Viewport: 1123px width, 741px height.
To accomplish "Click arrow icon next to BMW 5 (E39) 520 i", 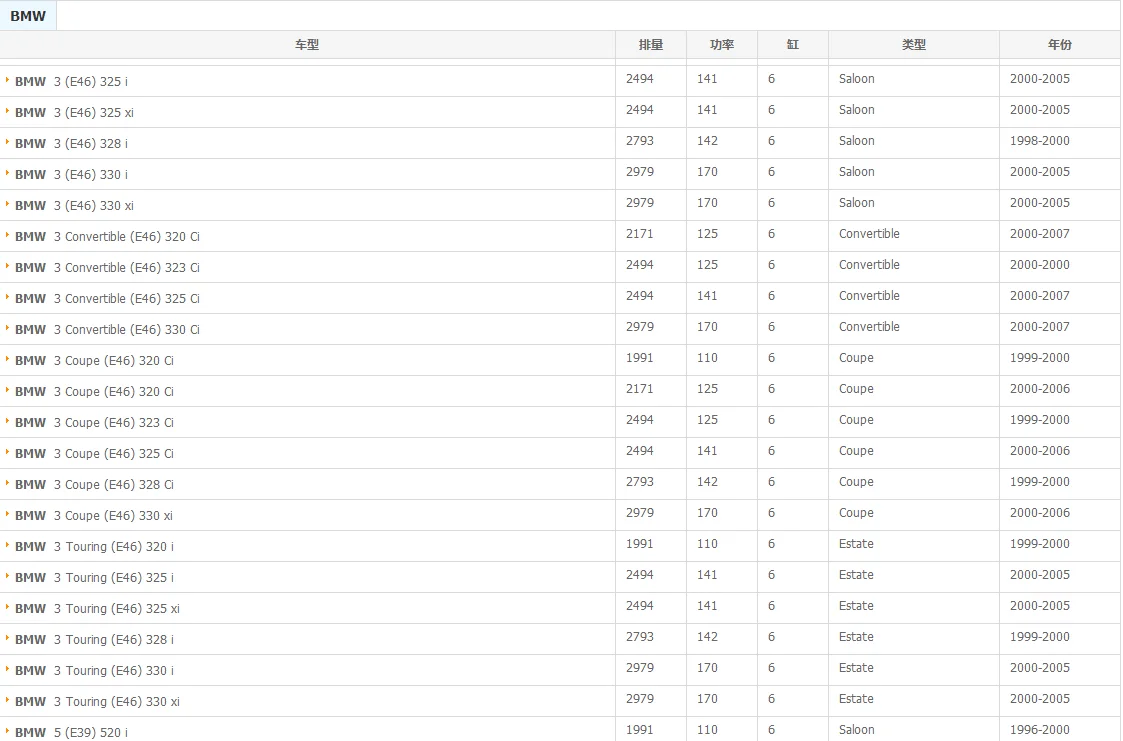I will point(7,731).
